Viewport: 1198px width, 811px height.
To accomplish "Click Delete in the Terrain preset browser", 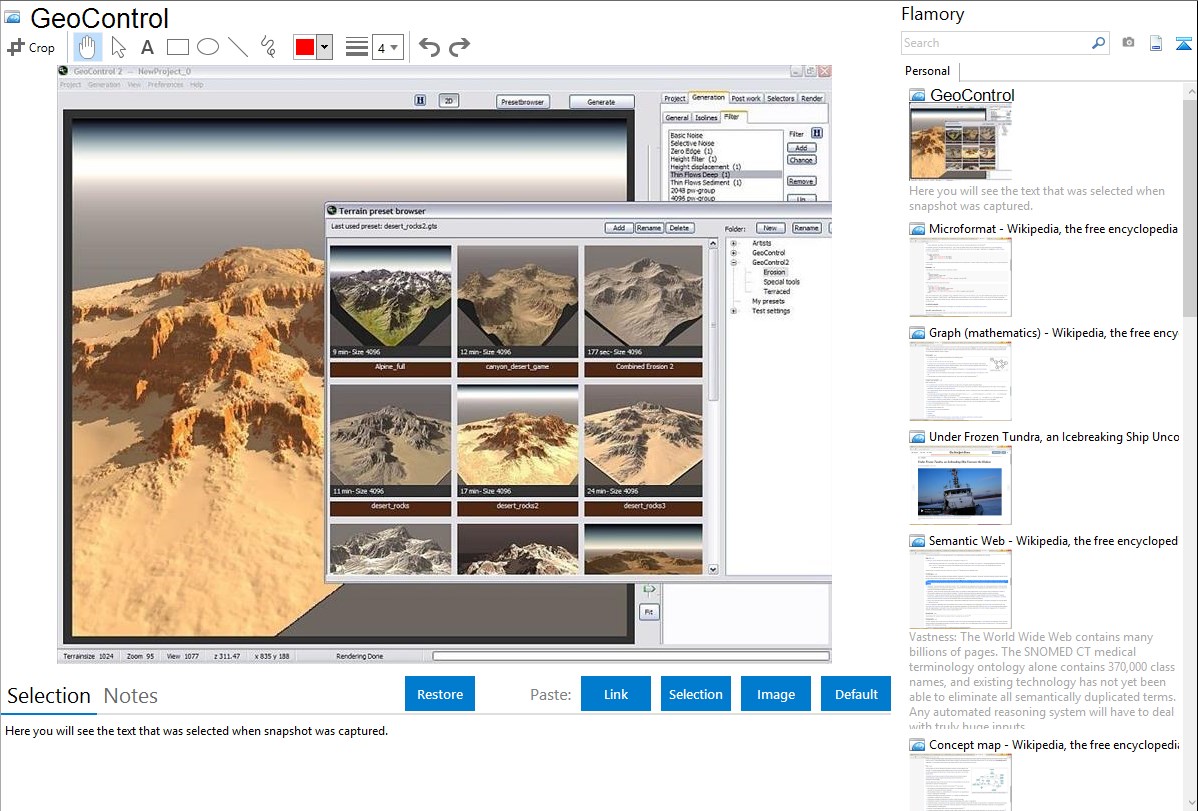I will tap(679, 228).
